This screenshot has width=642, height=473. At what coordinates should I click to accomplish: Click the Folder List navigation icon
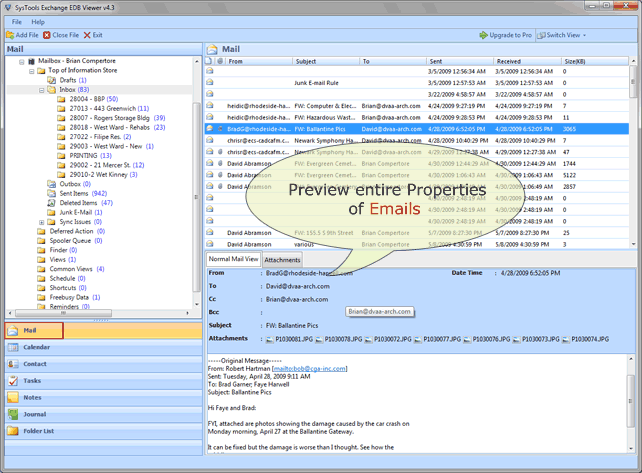[13, 431]
